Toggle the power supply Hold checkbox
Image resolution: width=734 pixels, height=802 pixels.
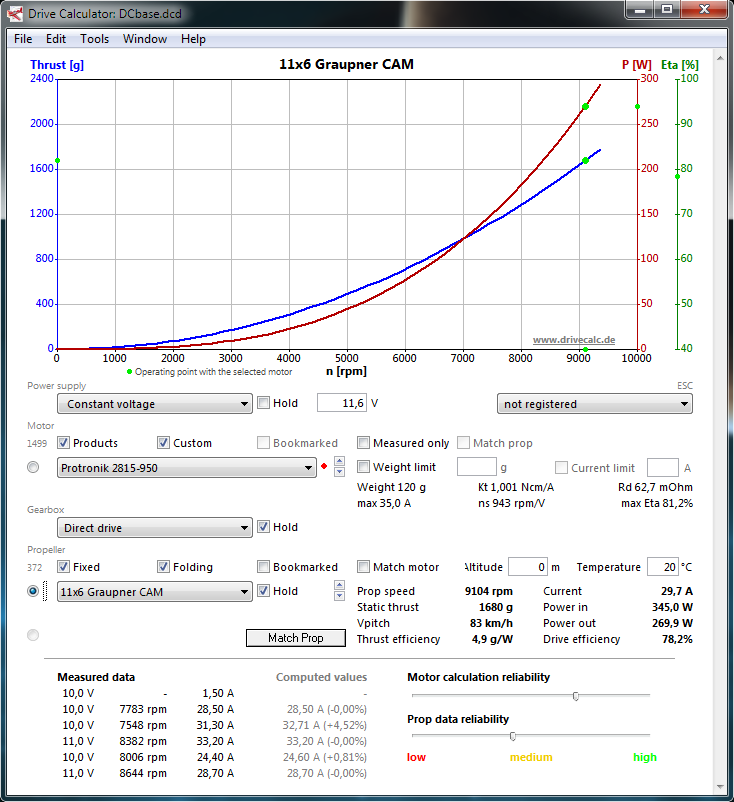coord(263,403)
